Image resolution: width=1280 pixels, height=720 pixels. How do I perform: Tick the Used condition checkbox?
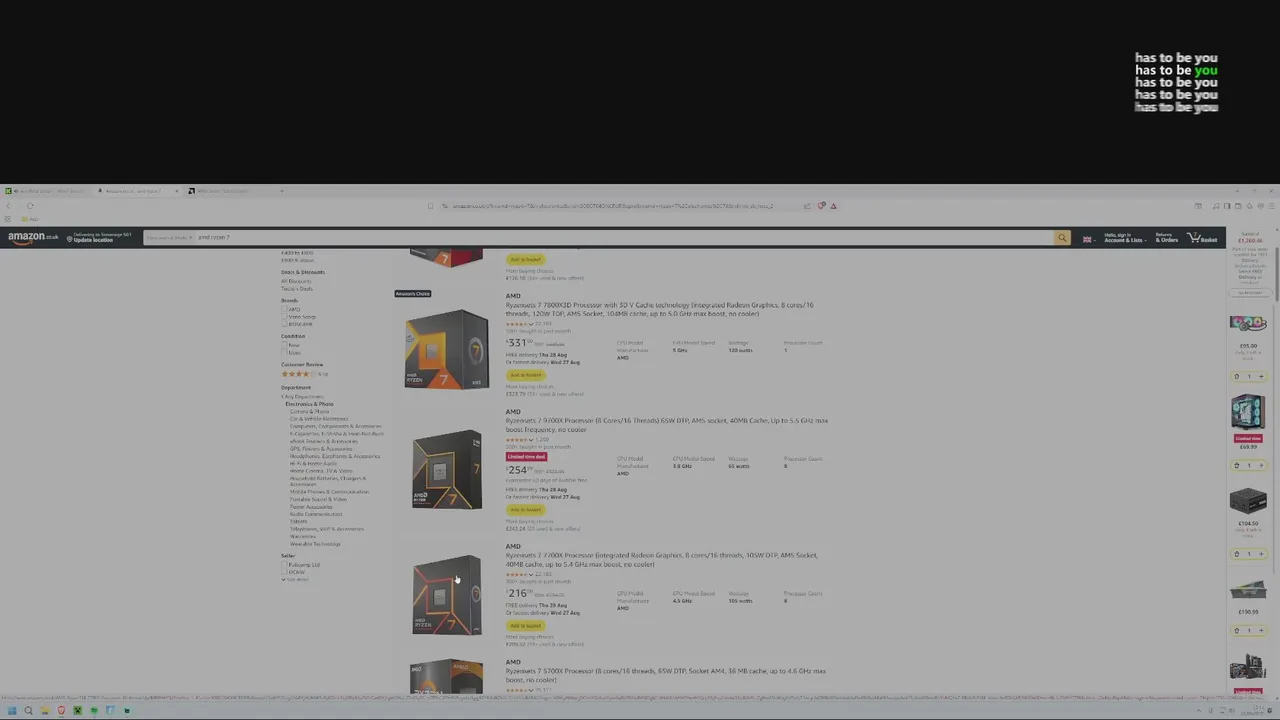coord(284,352)
